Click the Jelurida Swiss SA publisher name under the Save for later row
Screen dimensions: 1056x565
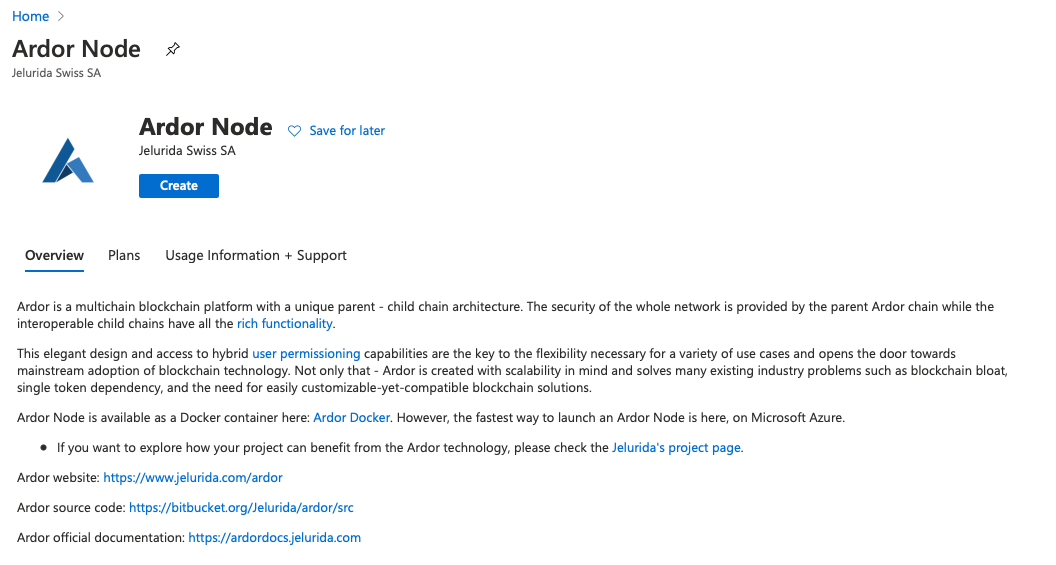pyautogui.click(x=187, y=151)
